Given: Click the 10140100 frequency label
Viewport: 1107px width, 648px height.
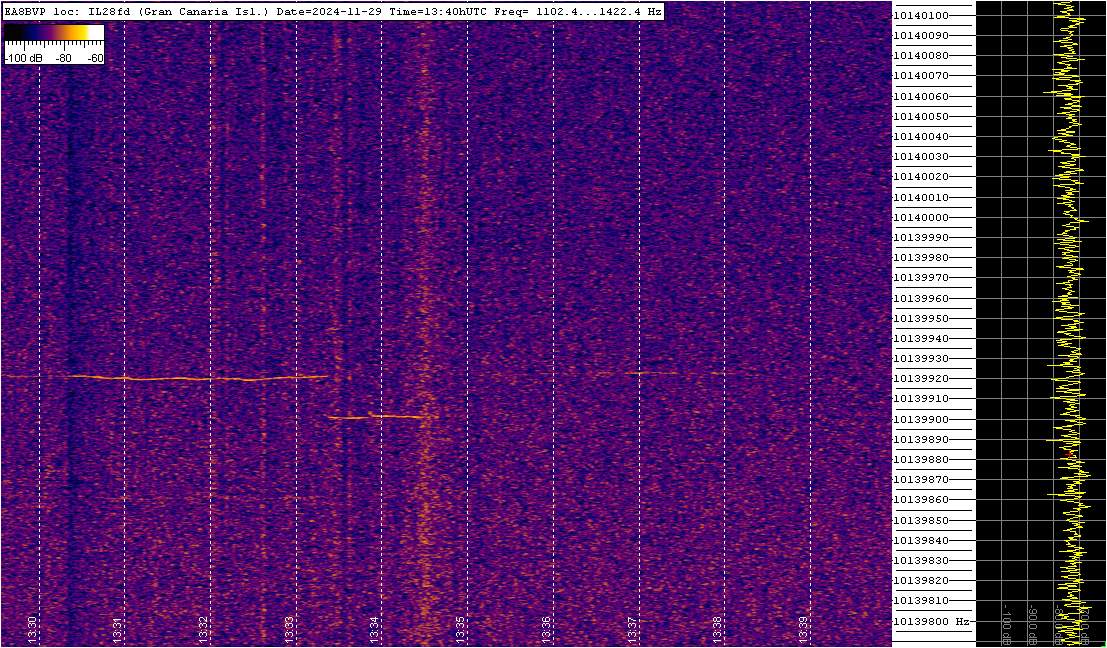Looking at the screenshot, I should [921, 16].
